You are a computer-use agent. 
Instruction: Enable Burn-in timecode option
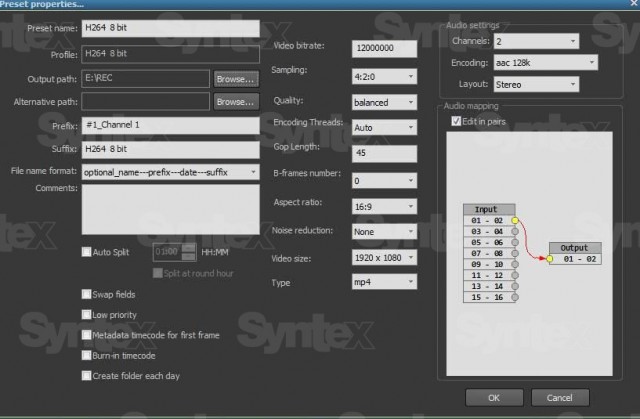[87, 355]
